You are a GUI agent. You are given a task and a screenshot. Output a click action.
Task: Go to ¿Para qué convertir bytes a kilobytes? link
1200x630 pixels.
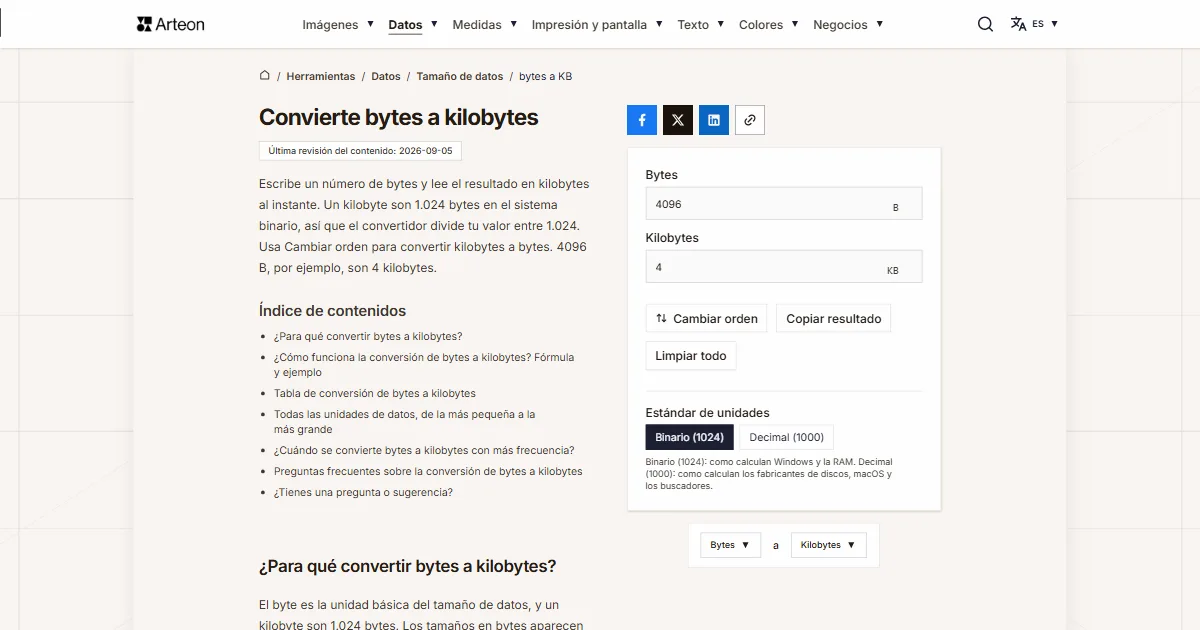[x=368, y=336]
